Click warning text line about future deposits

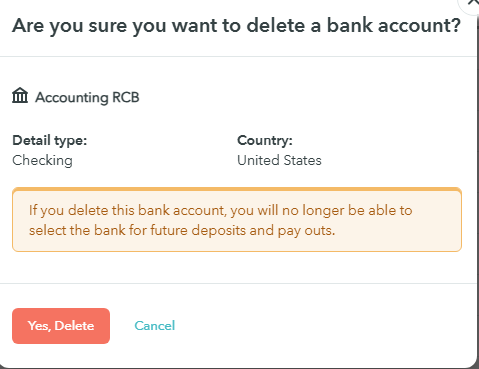click(182, 231)
